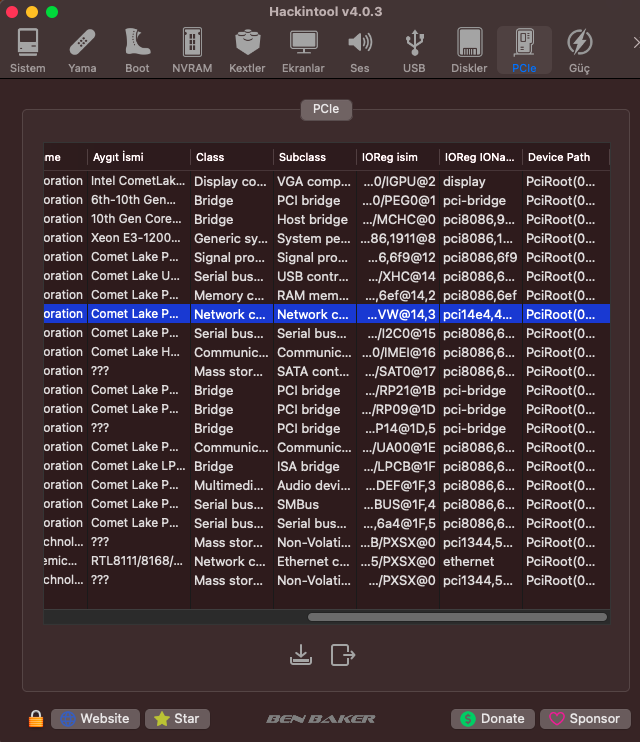Switch to the Ekranlar displays section
640x742 pixels.
tap(303, 50)
